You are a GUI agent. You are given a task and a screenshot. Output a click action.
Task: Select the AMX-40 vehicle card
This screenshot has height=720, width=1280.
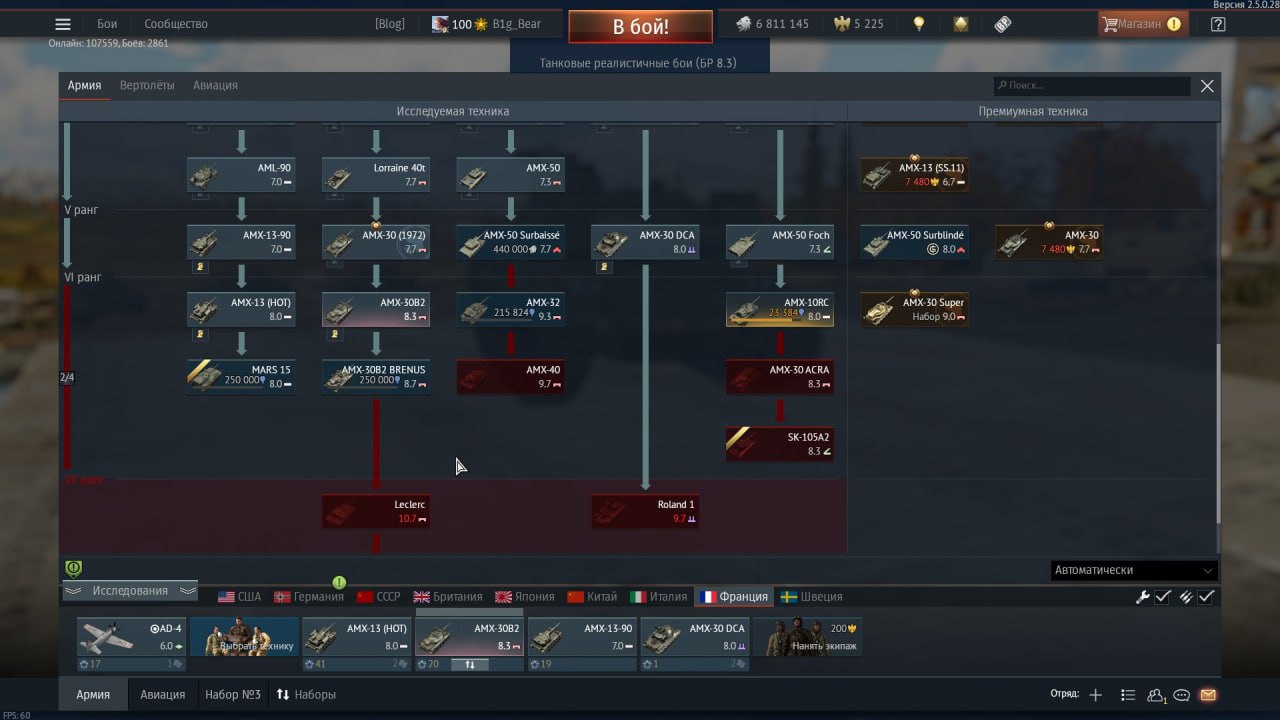(511, 376)
